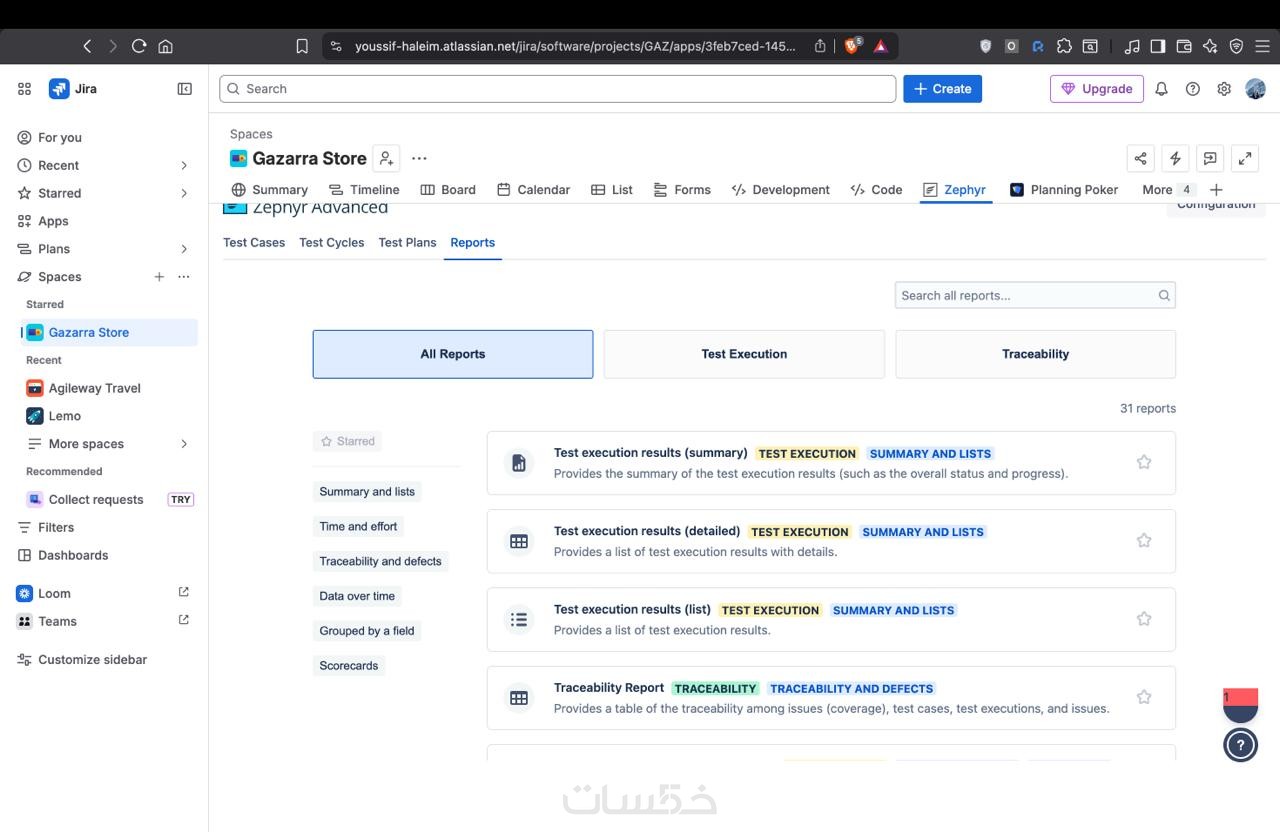Viewport: 1280px width, 832px height.
Task: Go back in the browser
Action: [x=87, y=46]
